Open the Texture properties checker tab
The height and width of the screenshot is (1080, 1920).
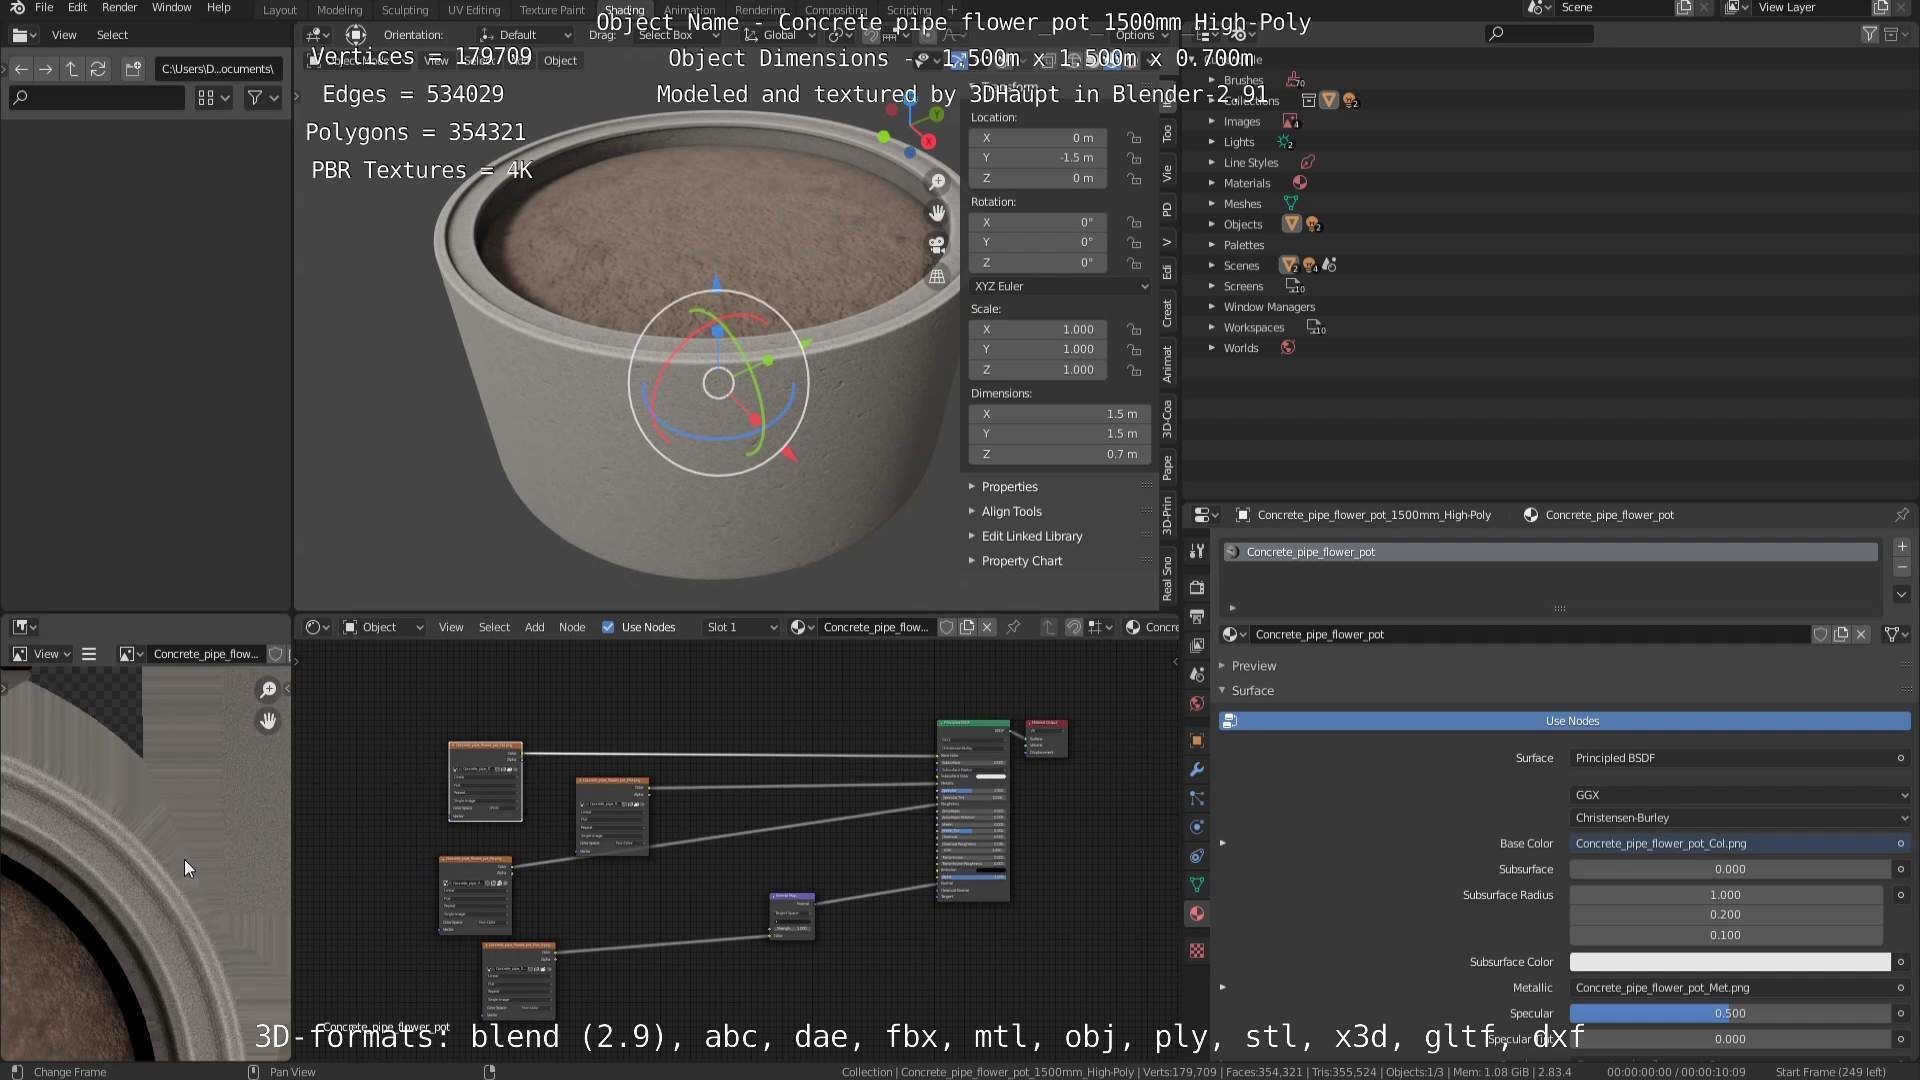pyautogui.click(x=1197, y=950)
